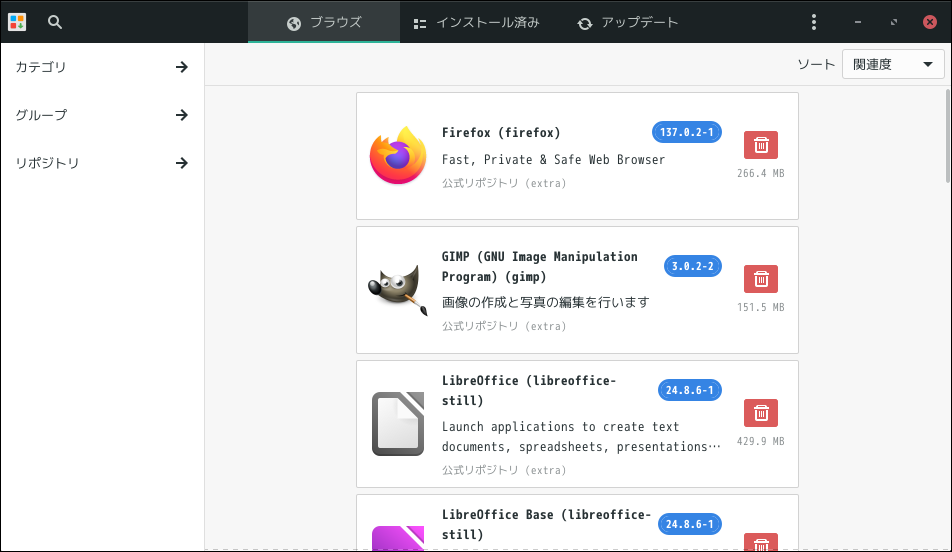Viewport: 952px width, 552px height.
Task: Click the software center logo icon
Action: 17,22
